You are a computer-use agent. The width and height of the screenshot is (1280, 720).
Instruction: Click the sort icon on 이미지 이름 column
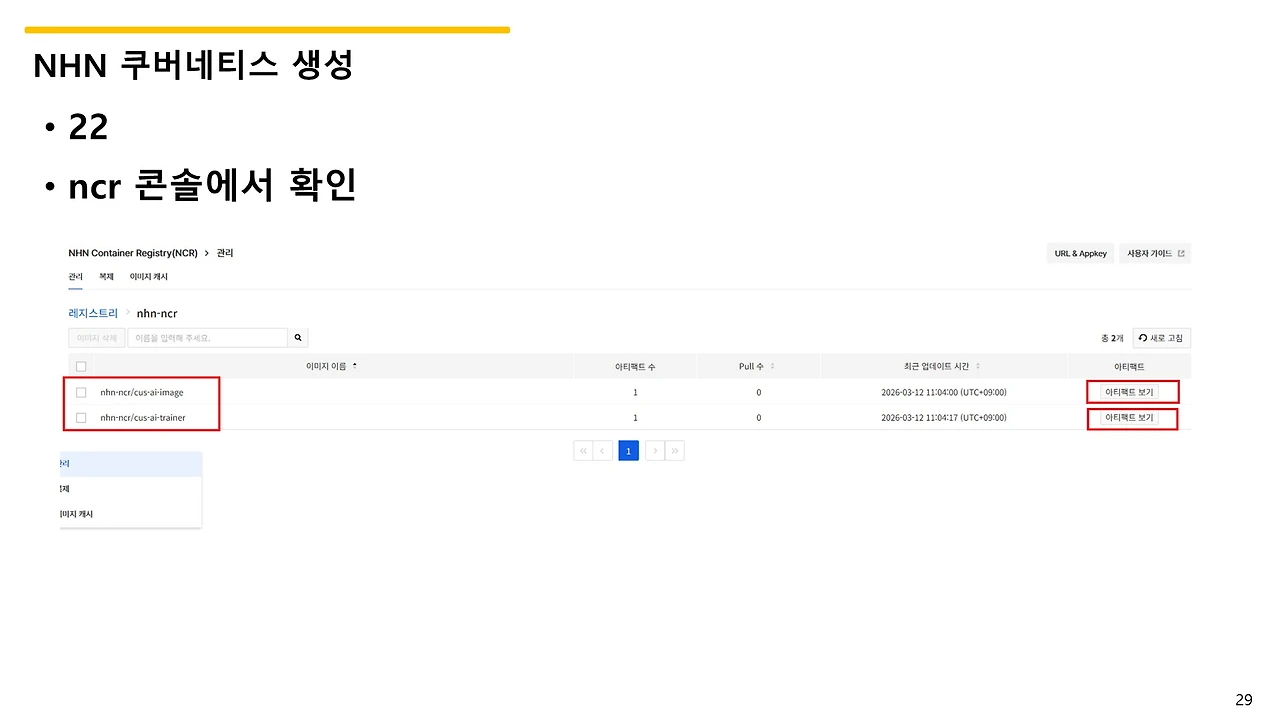tap(356, 366)
